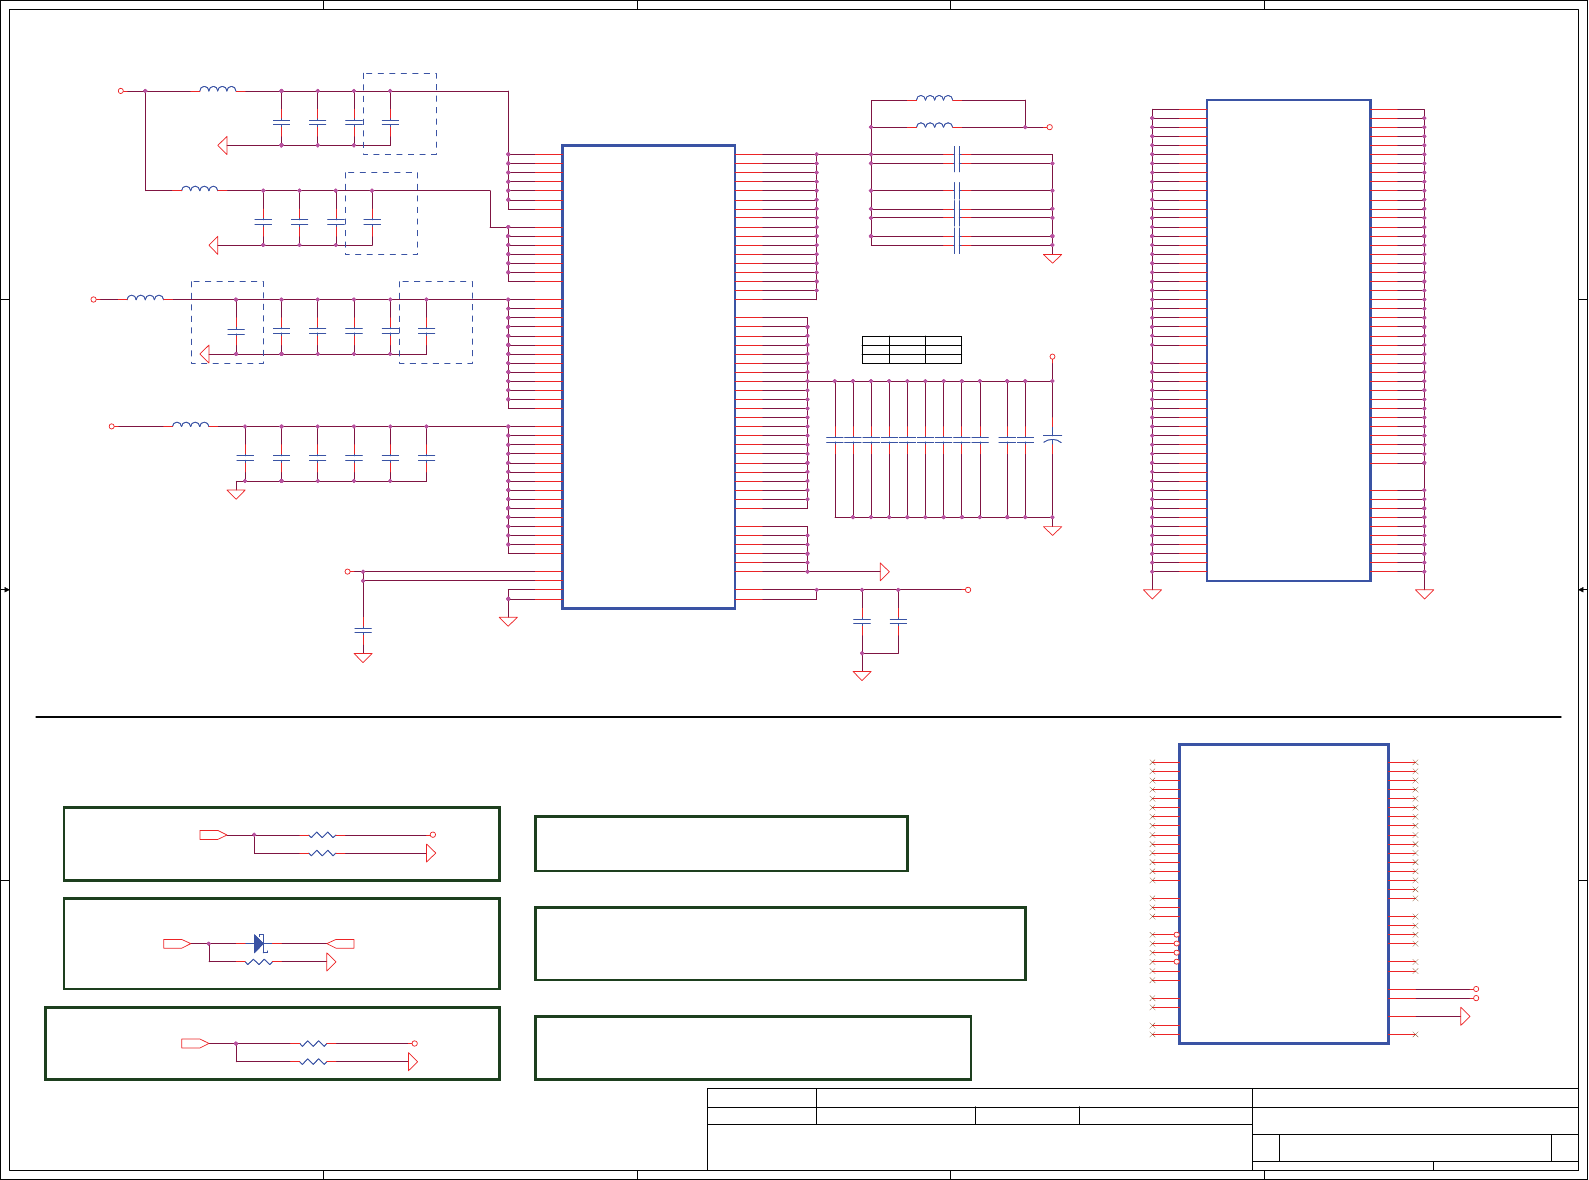Click the inductor on the third left power rail
Image resolution: width=1589 pixels, height=1180 pixels.
tap(146, 297)
